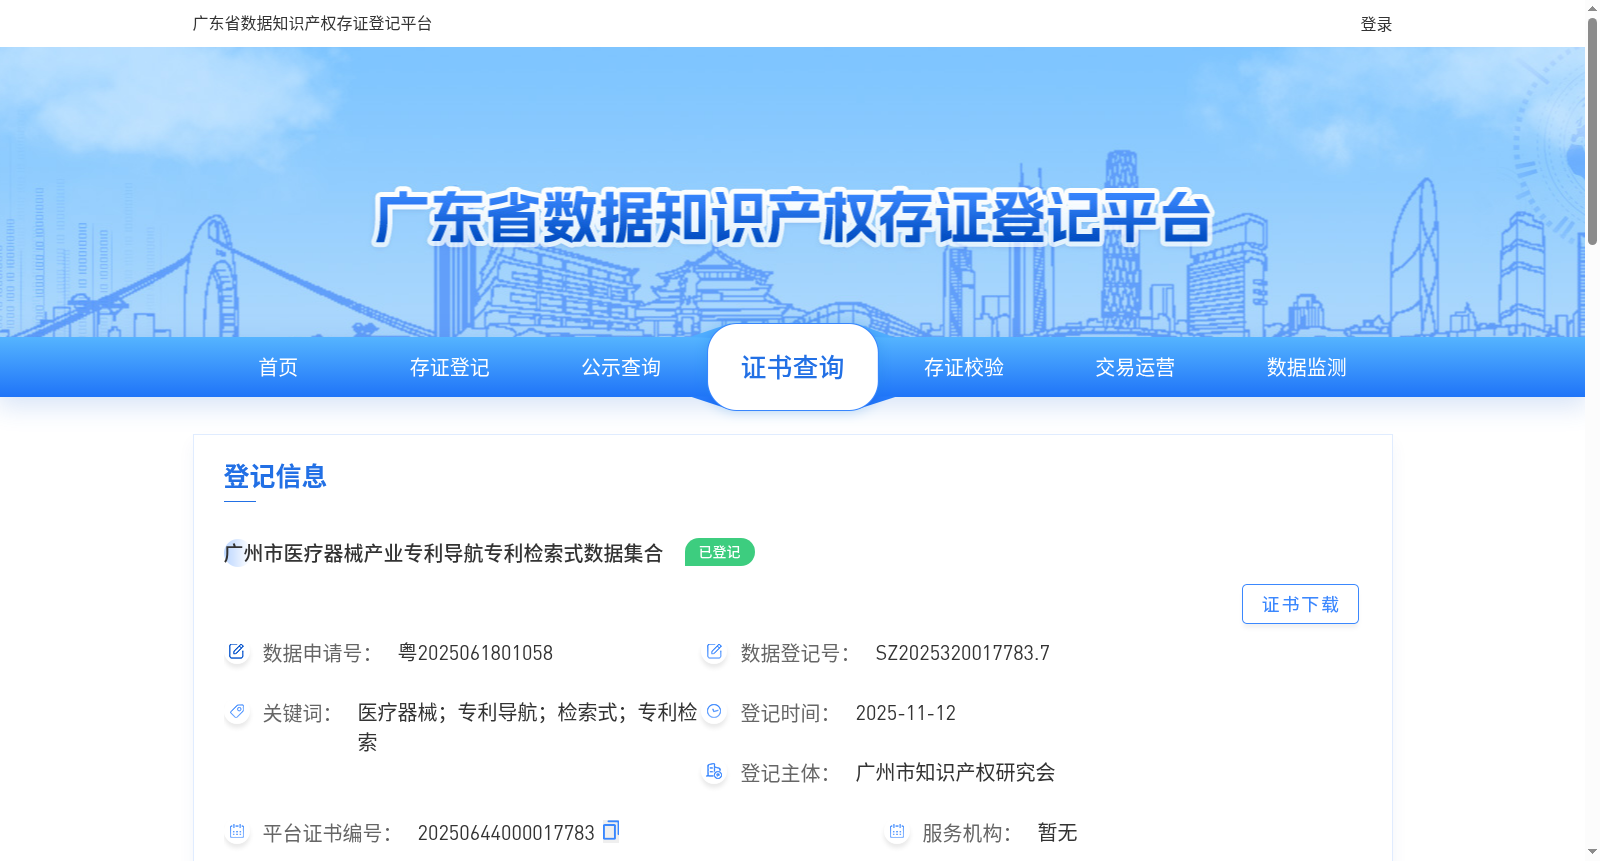Viewport: 1600px width, 861px height.
Task: Click the 关键词 label
Action: pos(297,713)
